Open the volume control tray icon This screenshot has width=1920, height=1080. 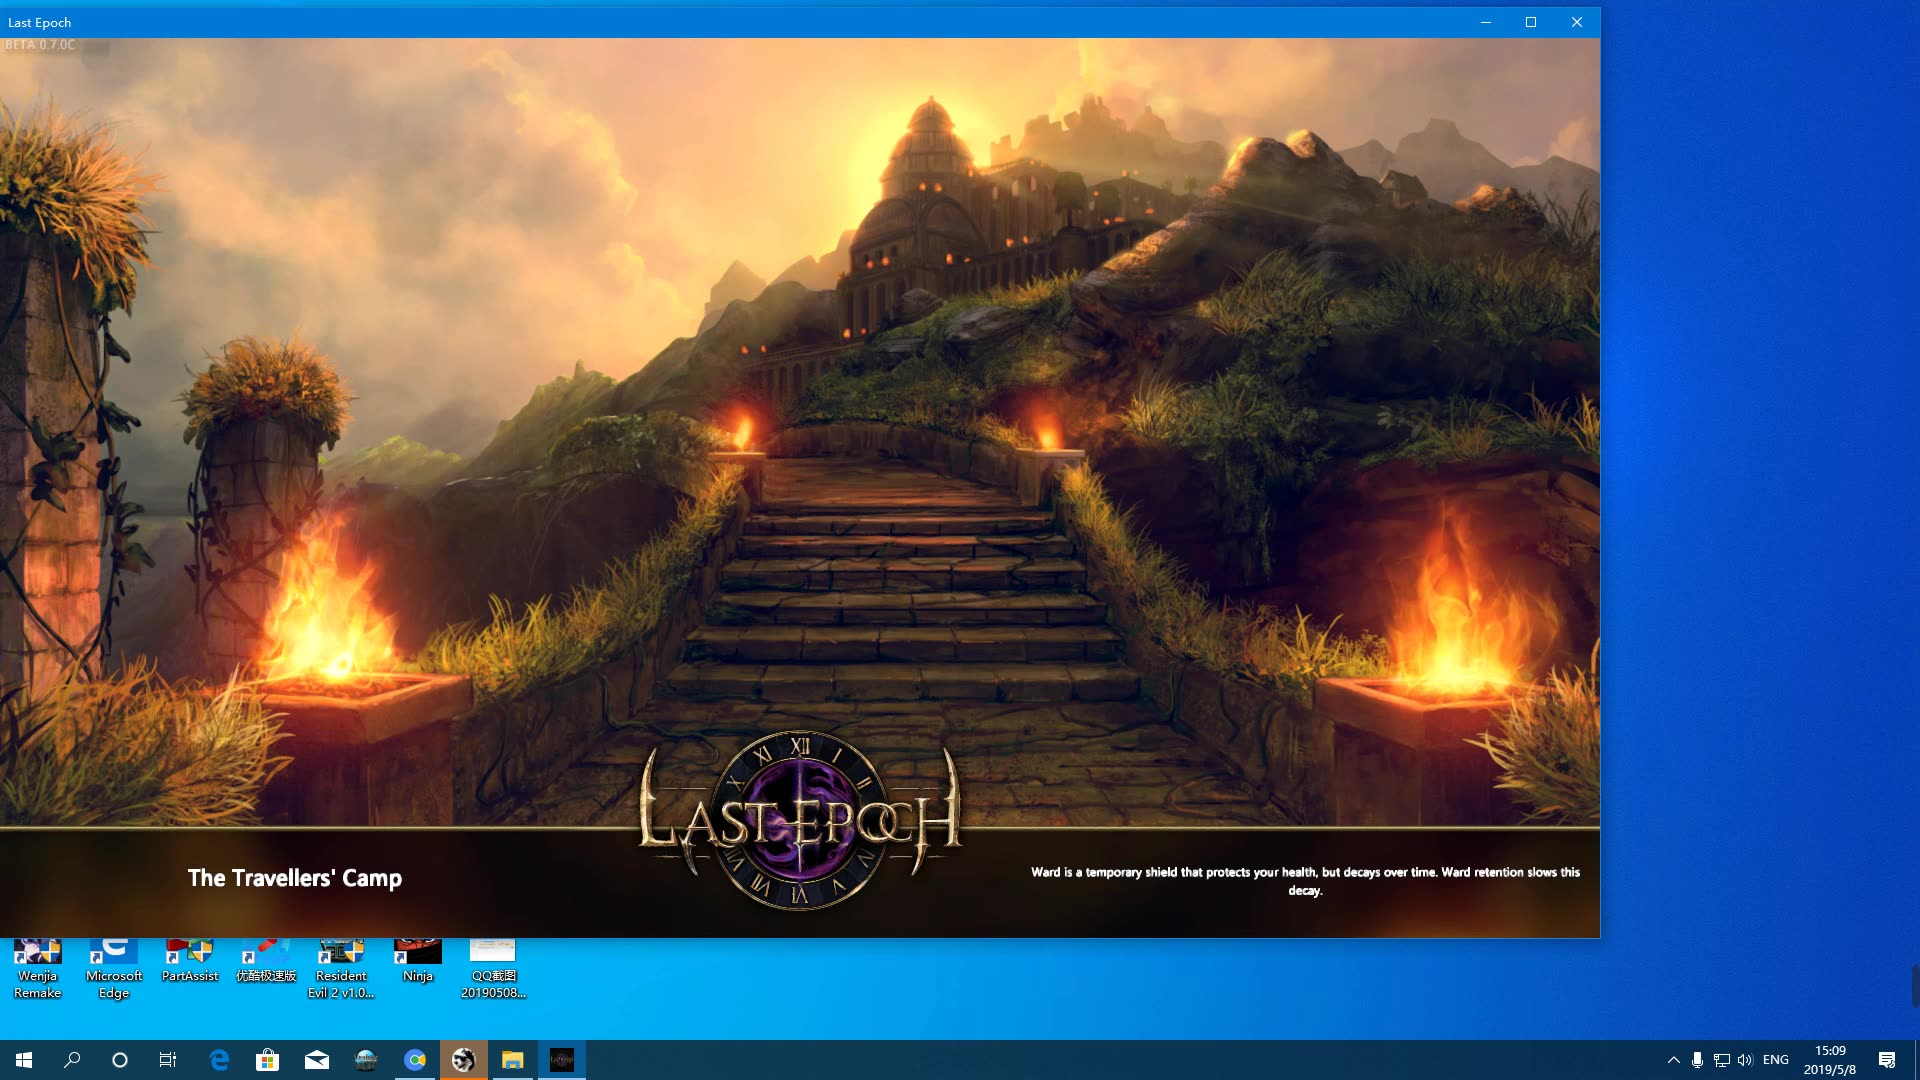1745,1060
